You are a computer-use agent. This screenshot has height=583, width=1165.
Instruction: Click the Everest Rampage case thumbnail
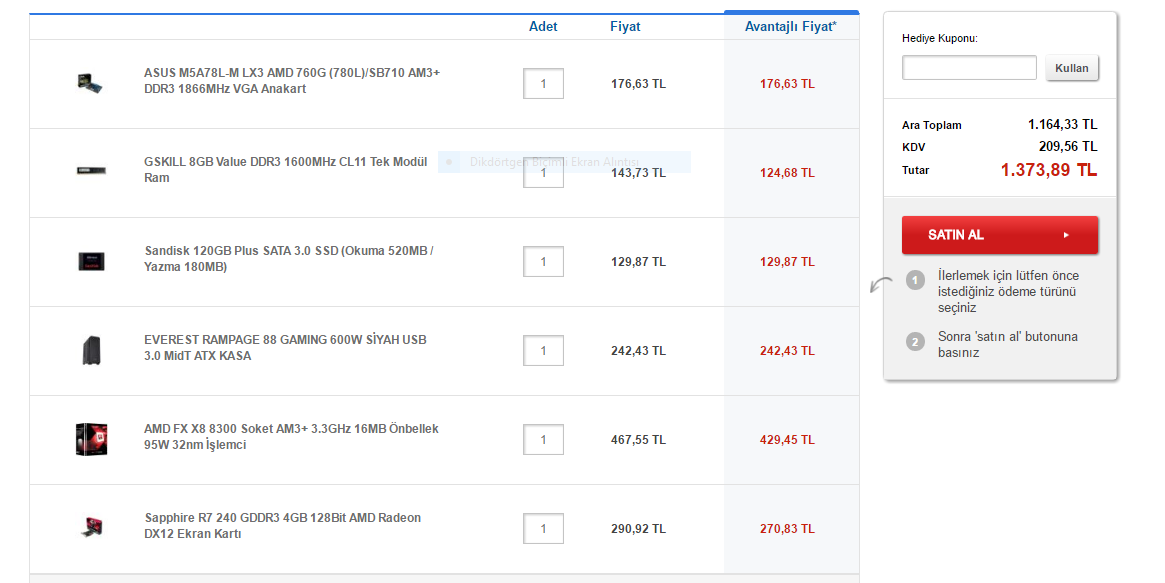(91, 351)
